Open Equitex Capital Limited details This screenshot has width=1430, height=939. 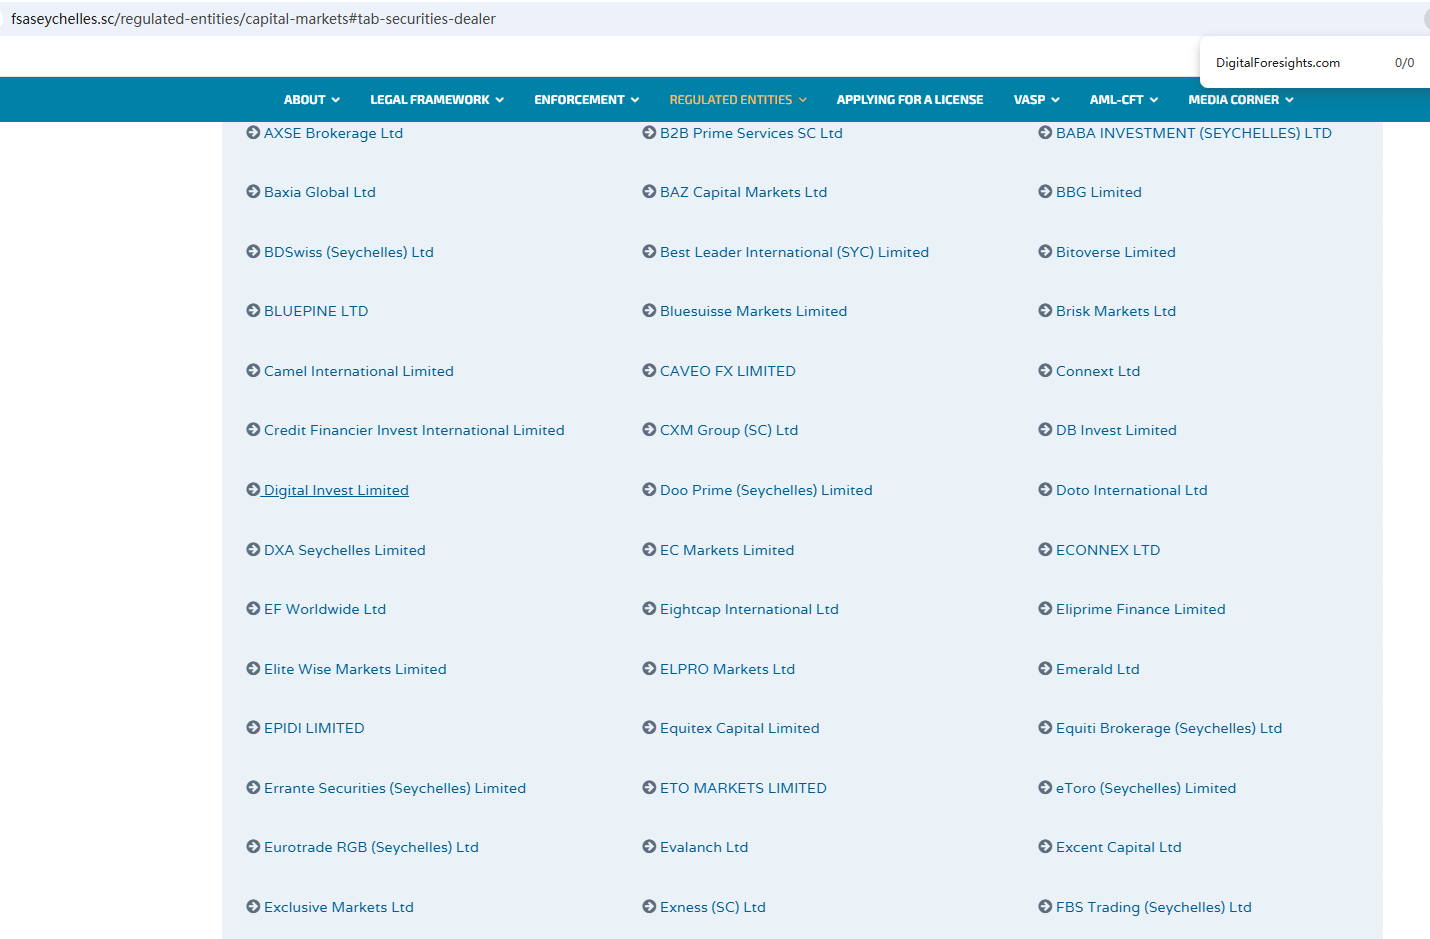(x=739, y=728)
